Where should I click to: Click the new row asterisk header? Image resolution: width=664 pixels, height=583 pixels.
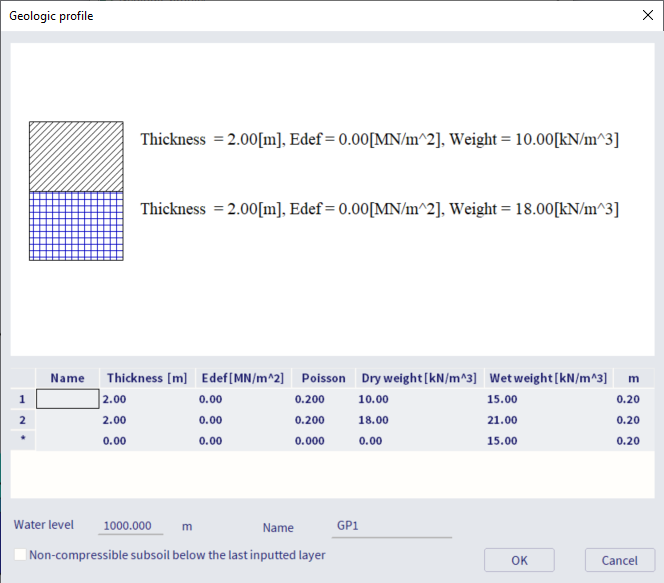pyautogui.click(x=22, y=441)
